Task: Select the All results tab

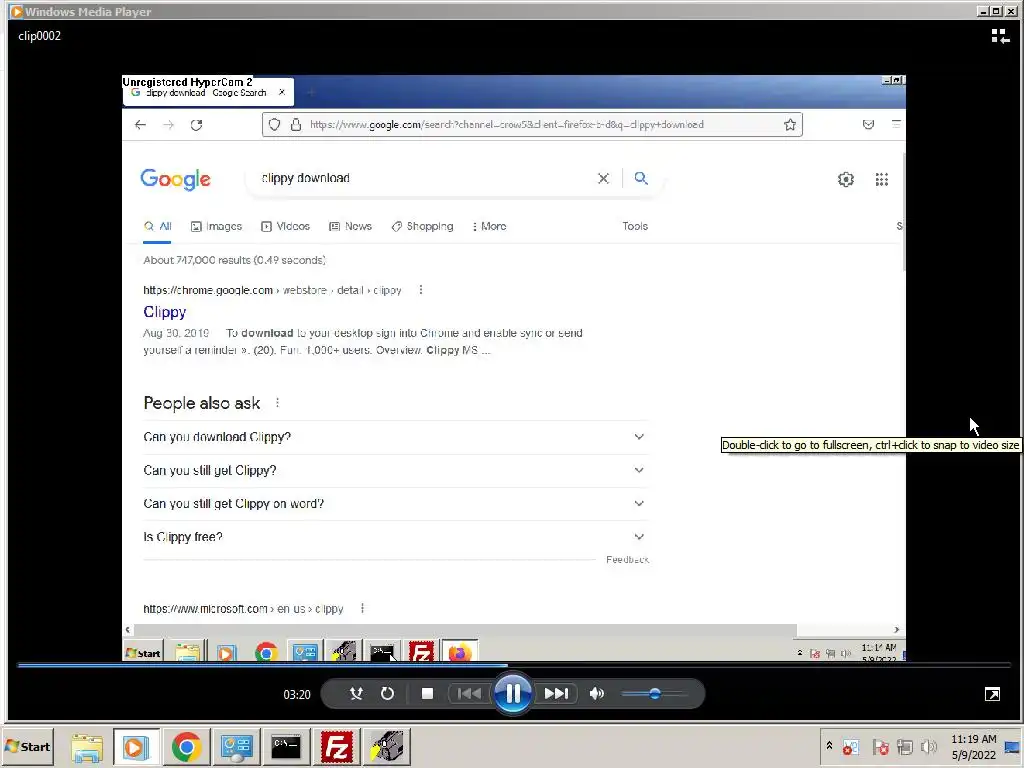Action: (x=157, y=226)
